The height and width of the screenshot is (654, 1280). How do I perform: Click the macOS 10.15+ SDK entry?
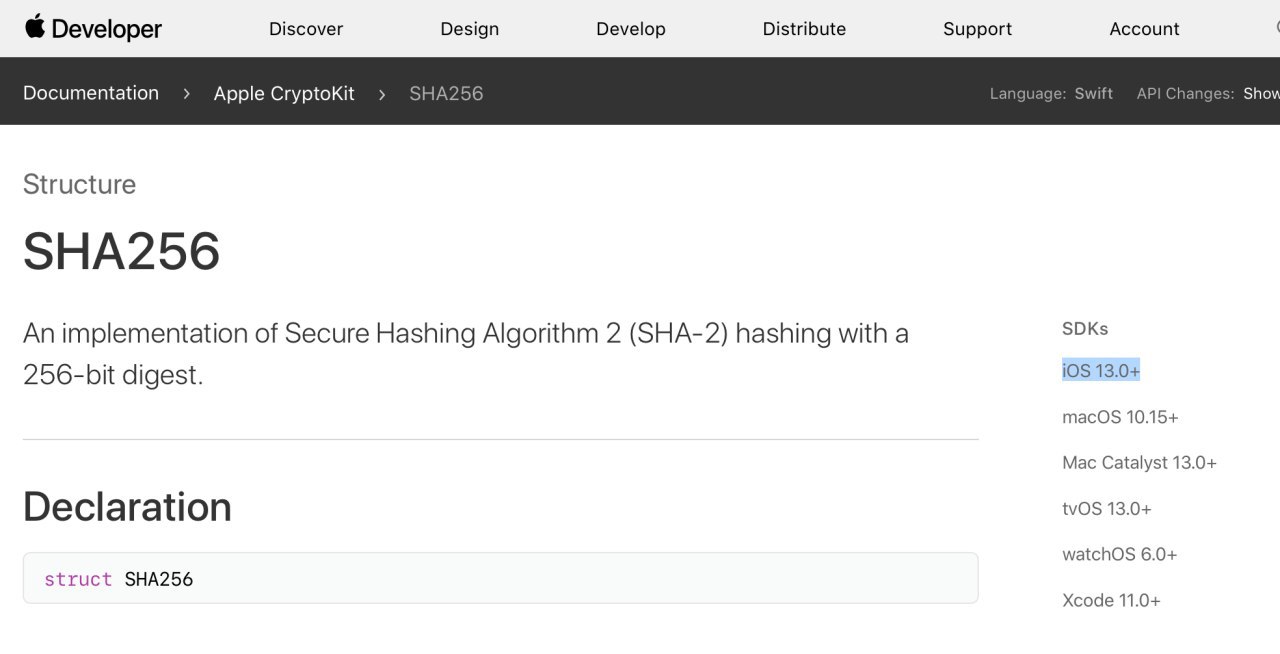tap(1120, 417)
